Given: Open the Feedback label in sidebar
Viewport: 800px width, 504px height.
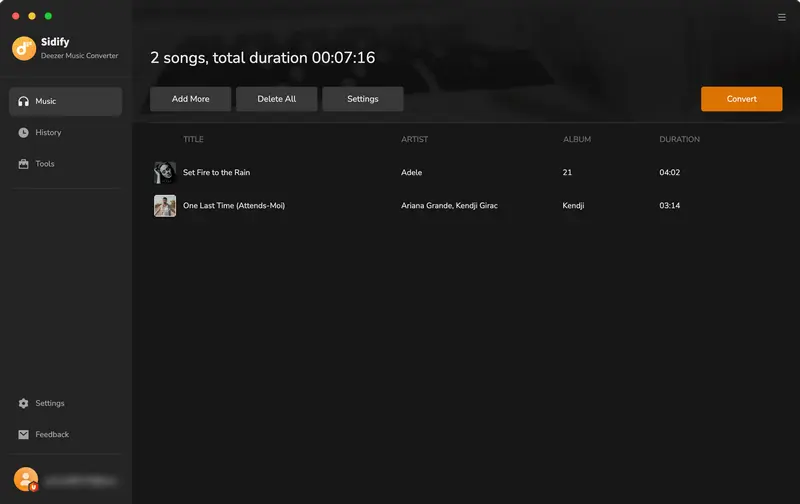Looking at the screenshot, I should [x=52, y=434].
